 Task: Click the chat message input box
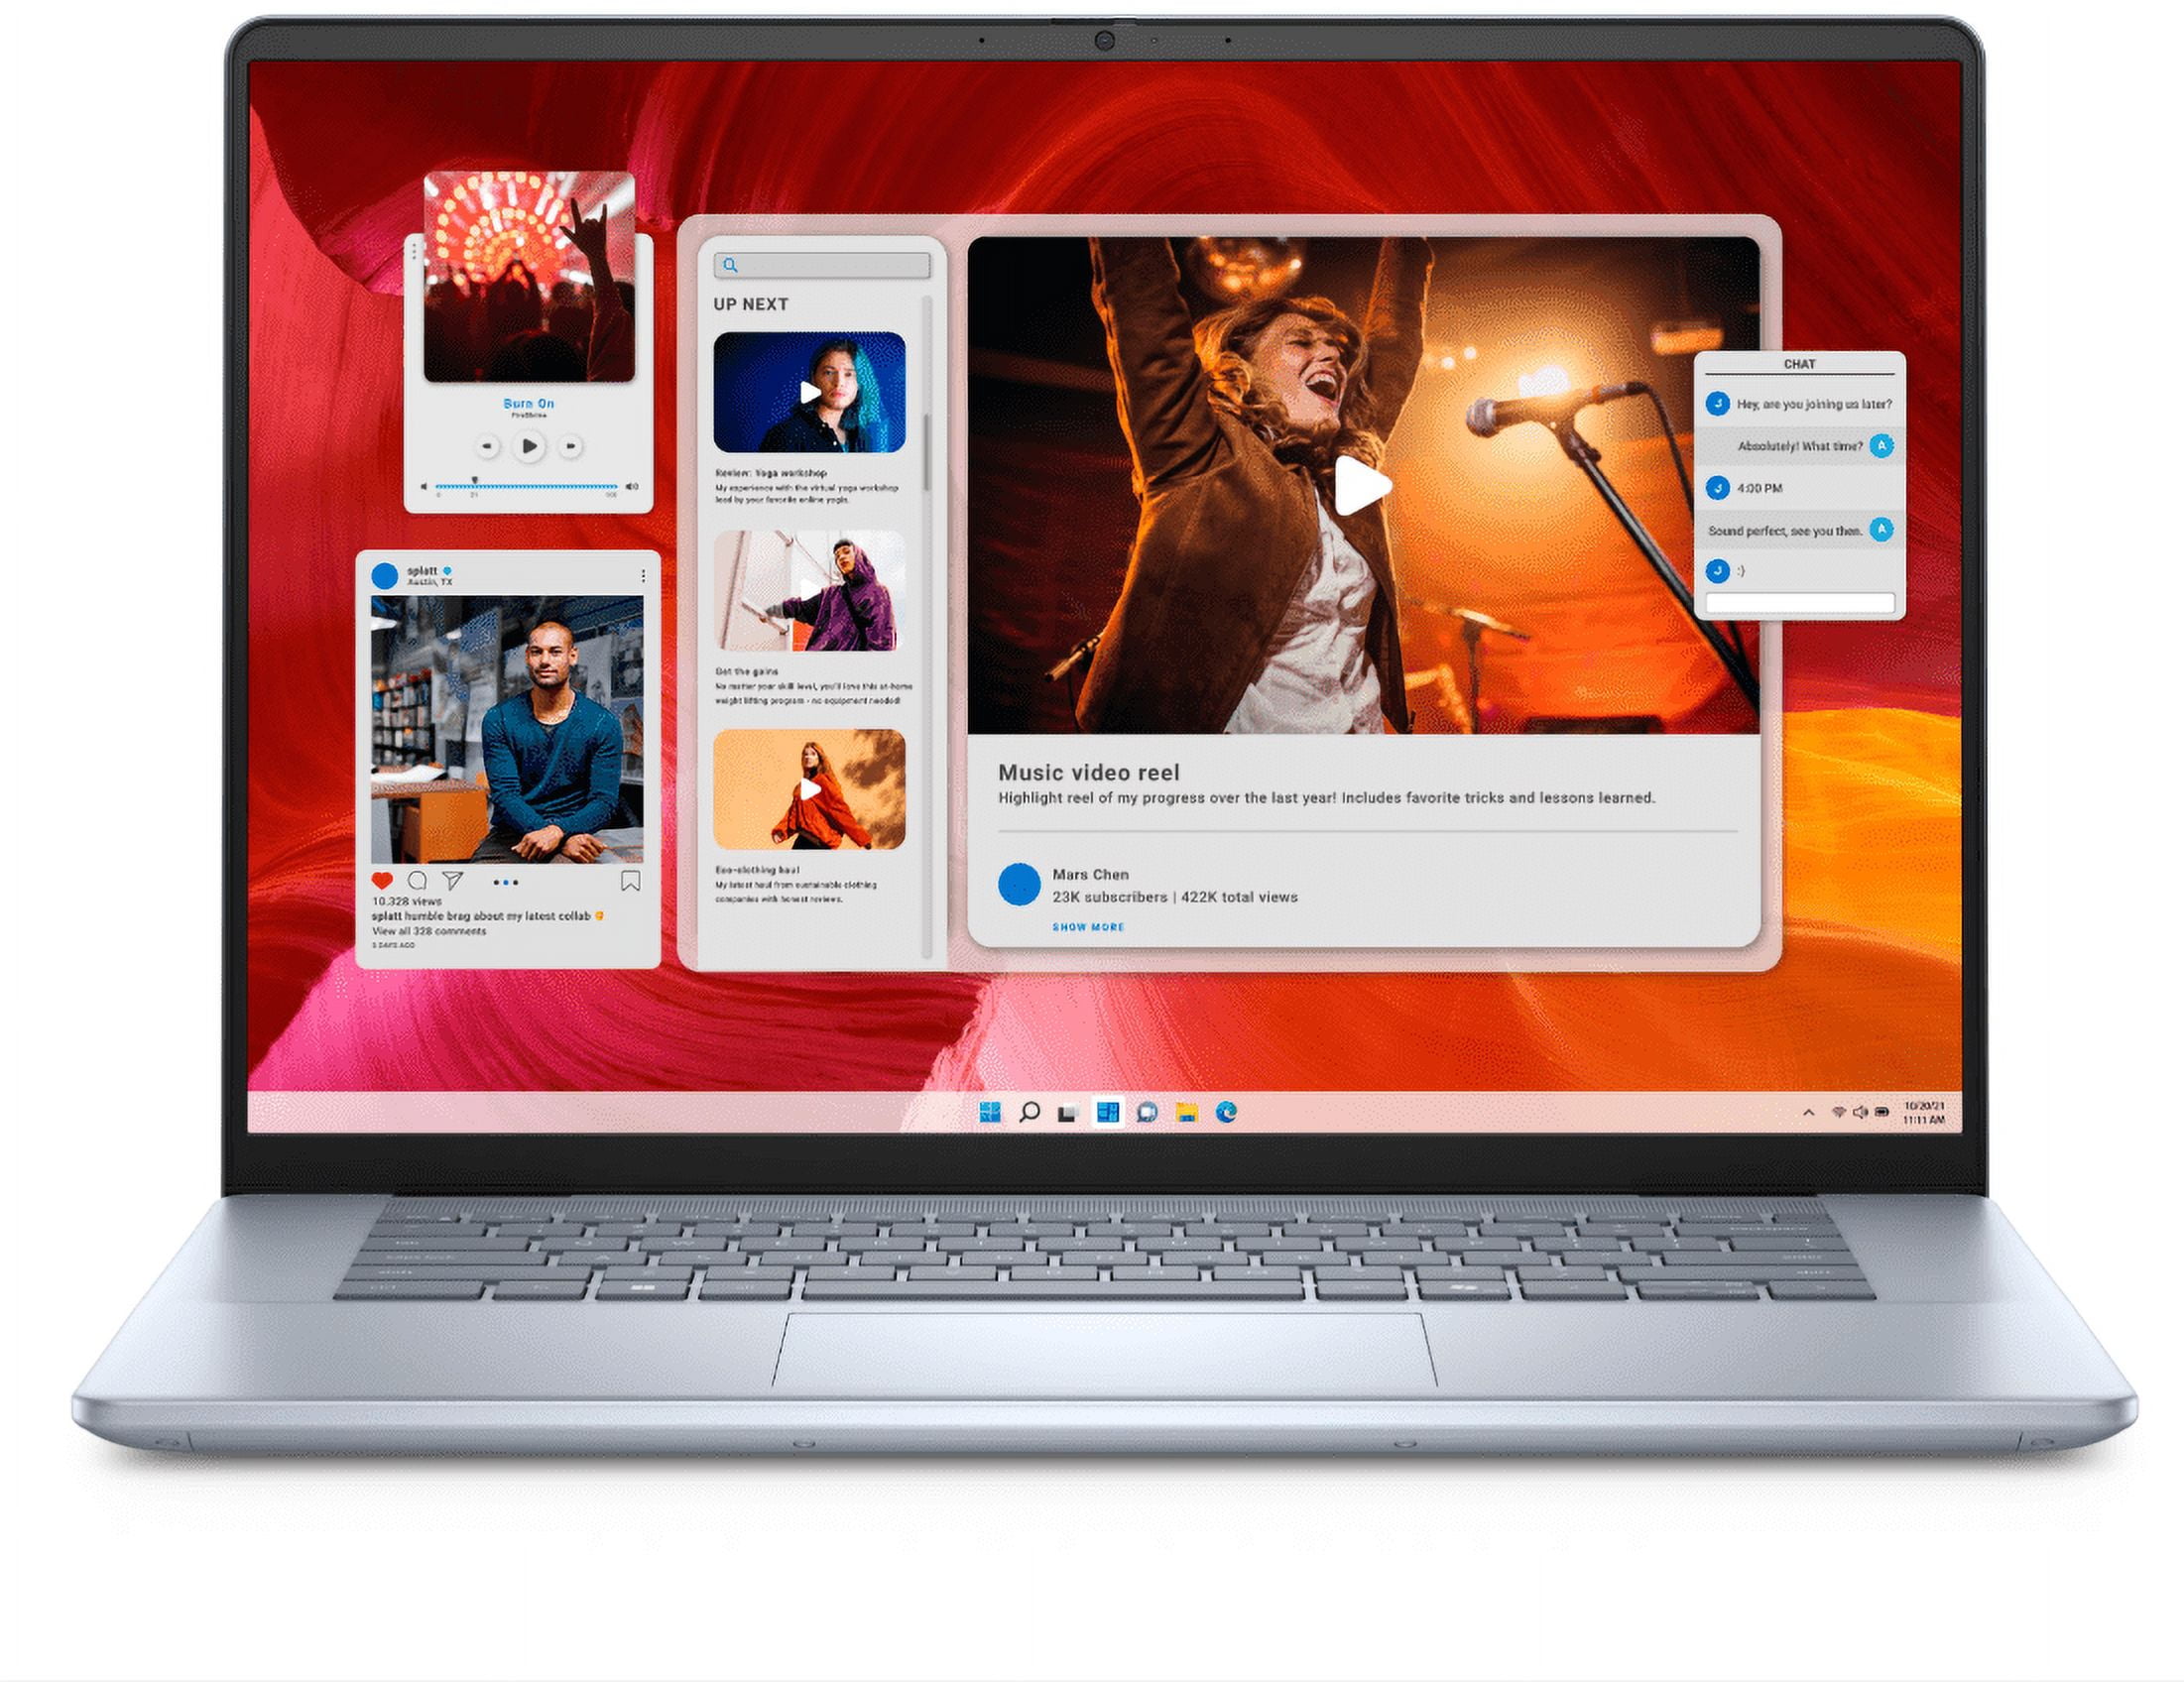click(1799, 603)
